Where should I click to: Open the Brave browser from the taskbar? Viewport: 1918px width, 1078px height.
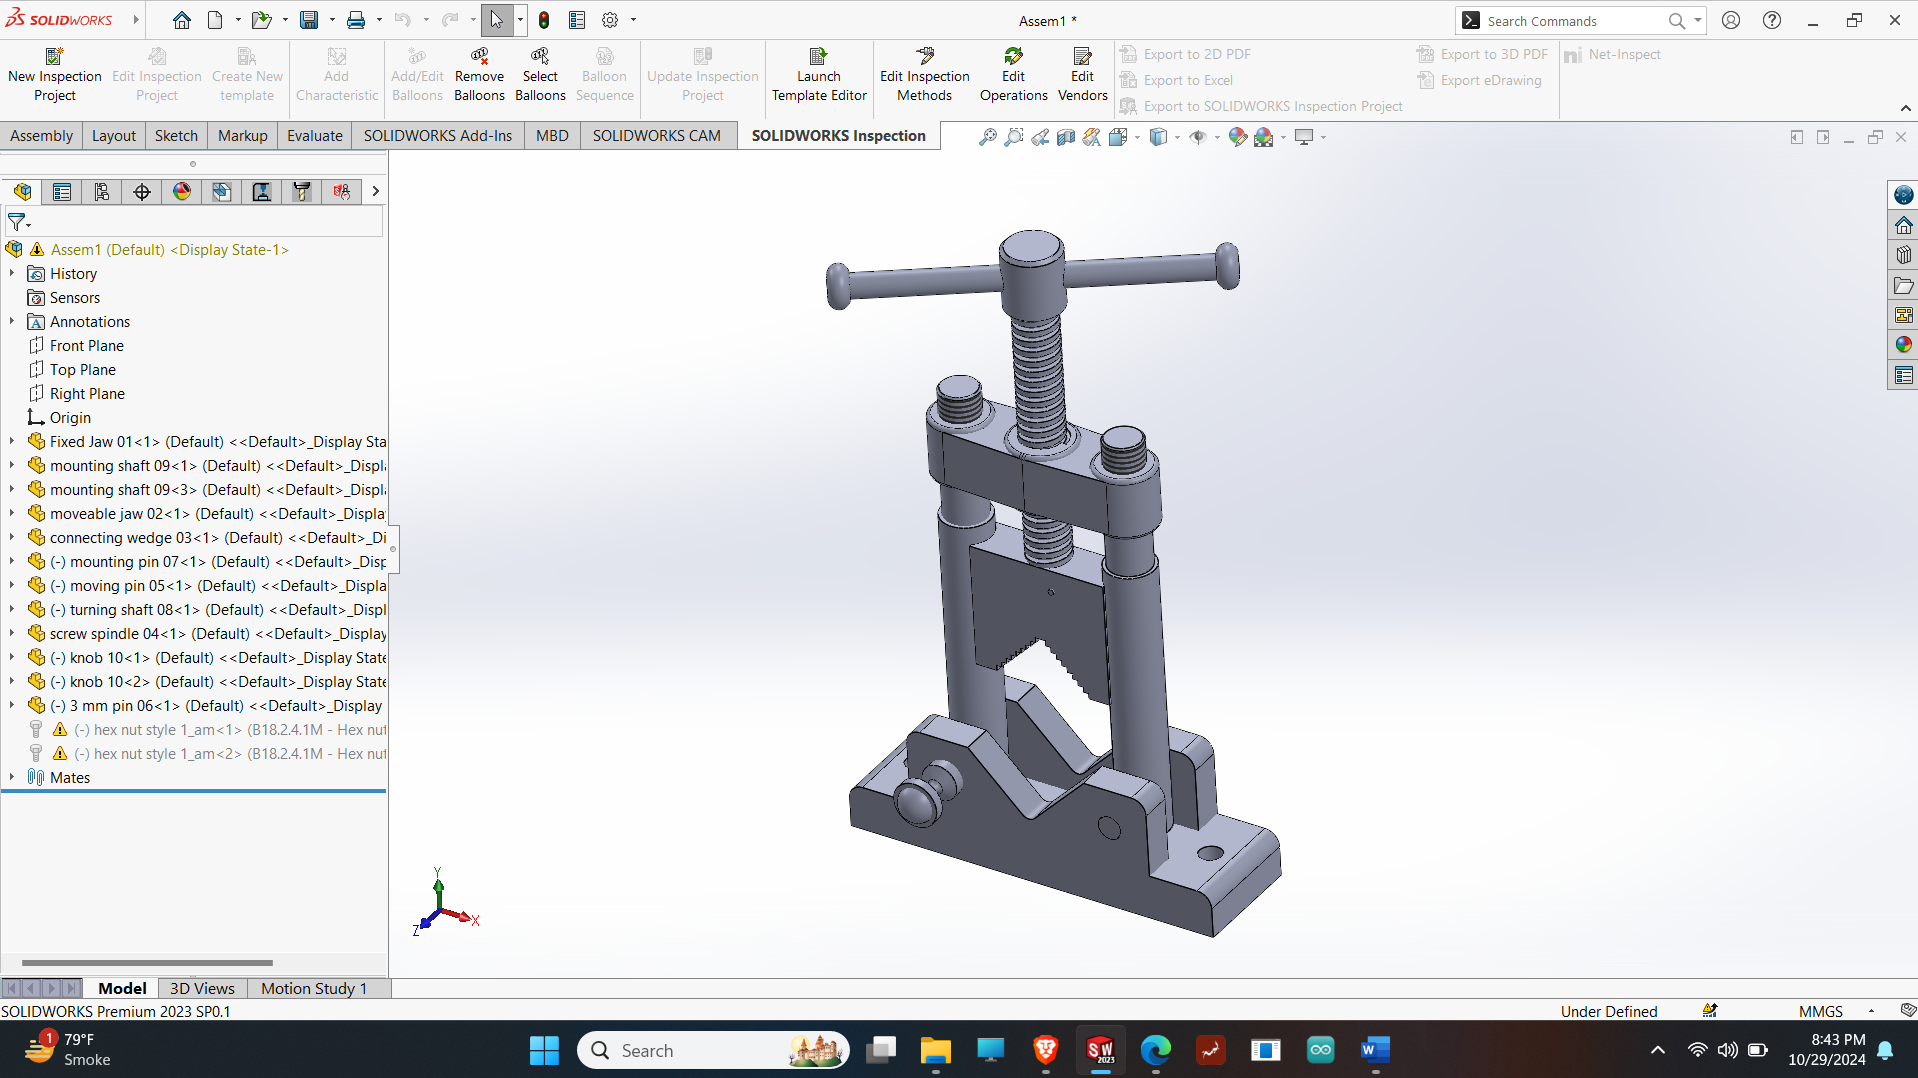(x=1045, y=1050)
